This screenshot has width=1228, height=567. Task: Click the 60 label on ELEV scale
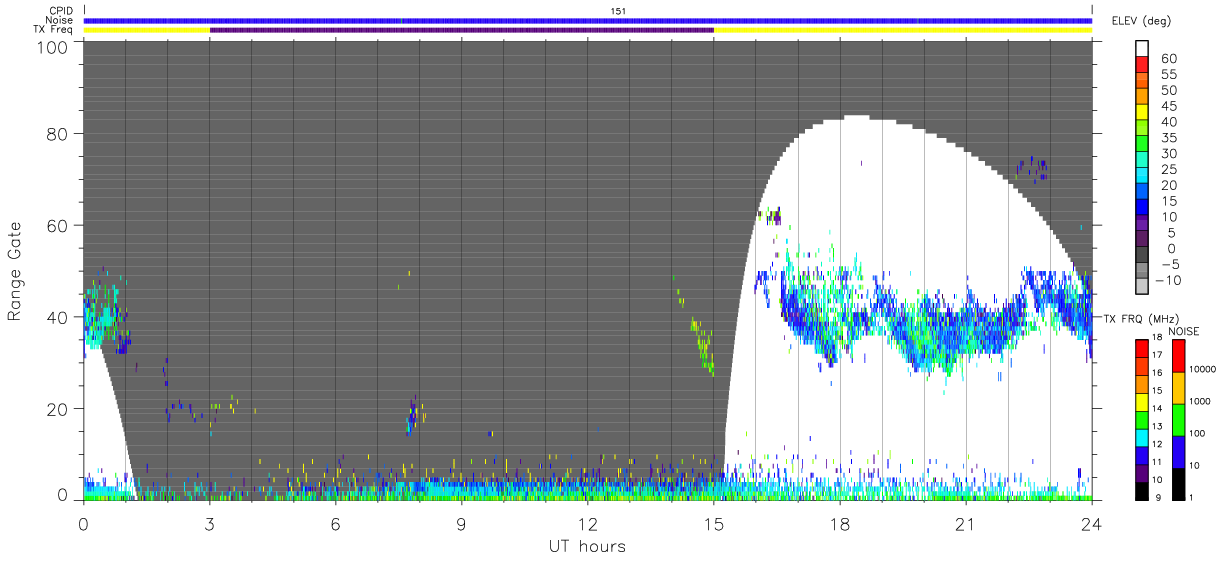[1168, 59]
